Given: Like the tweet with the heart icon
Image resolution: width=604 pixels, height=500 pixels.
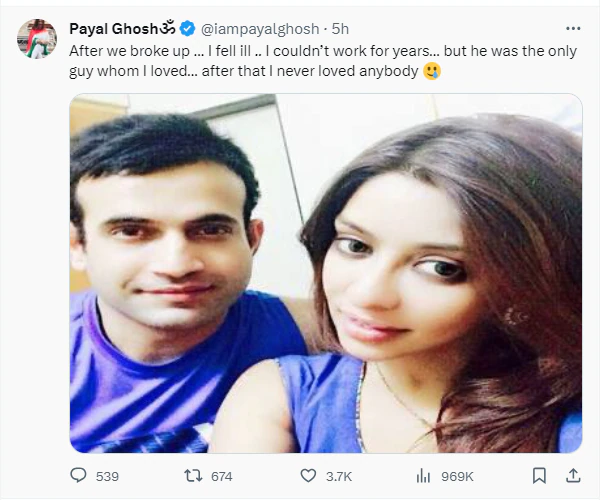Looking at the screenshot, I should pyautogui.click(x=308, y=476).
